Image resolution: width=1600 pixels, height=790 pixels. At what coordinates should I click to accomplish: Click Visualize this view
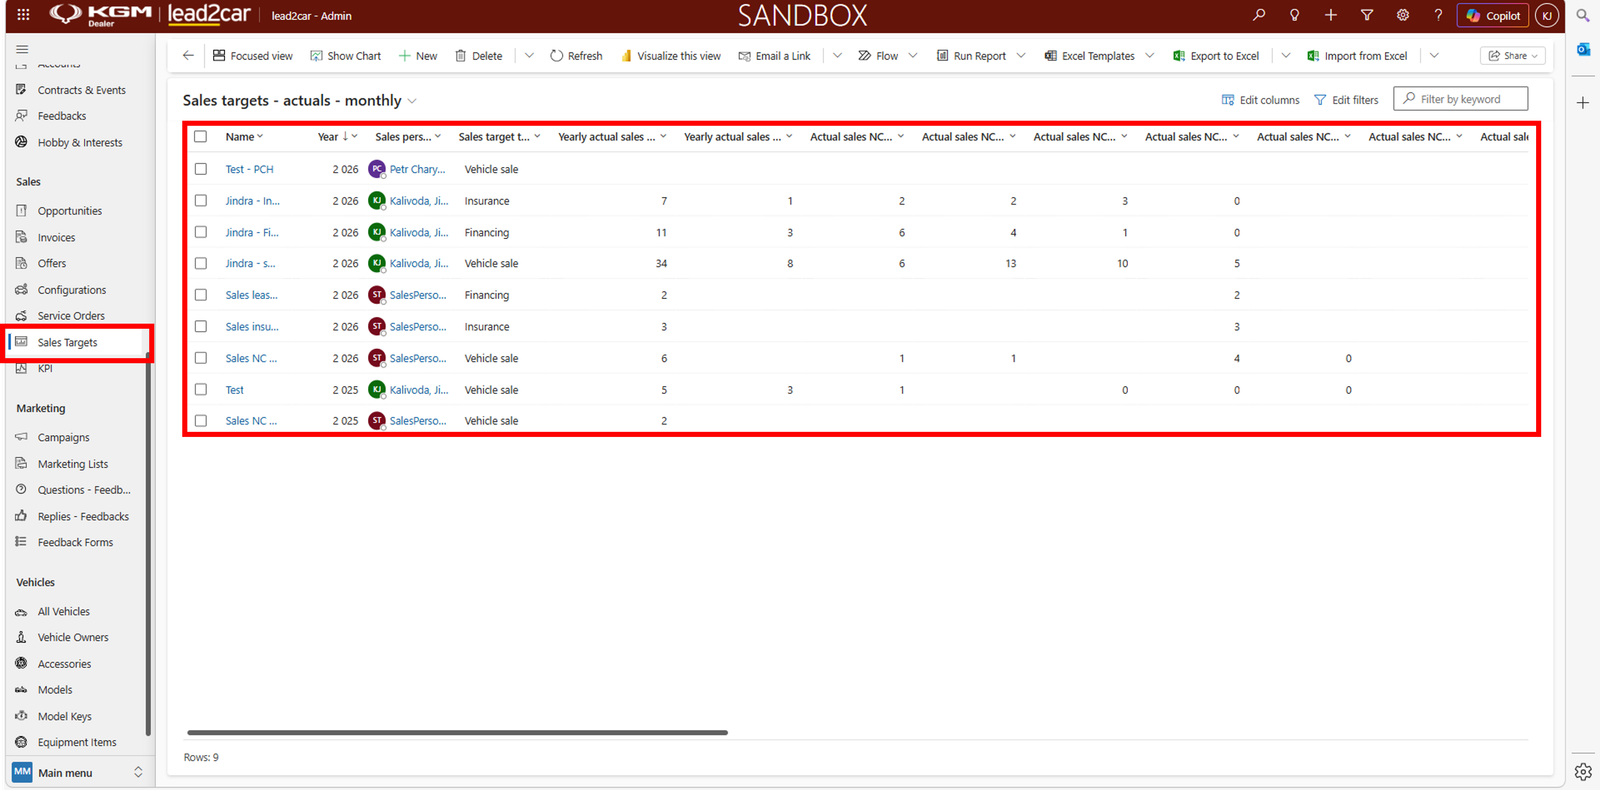670,56
